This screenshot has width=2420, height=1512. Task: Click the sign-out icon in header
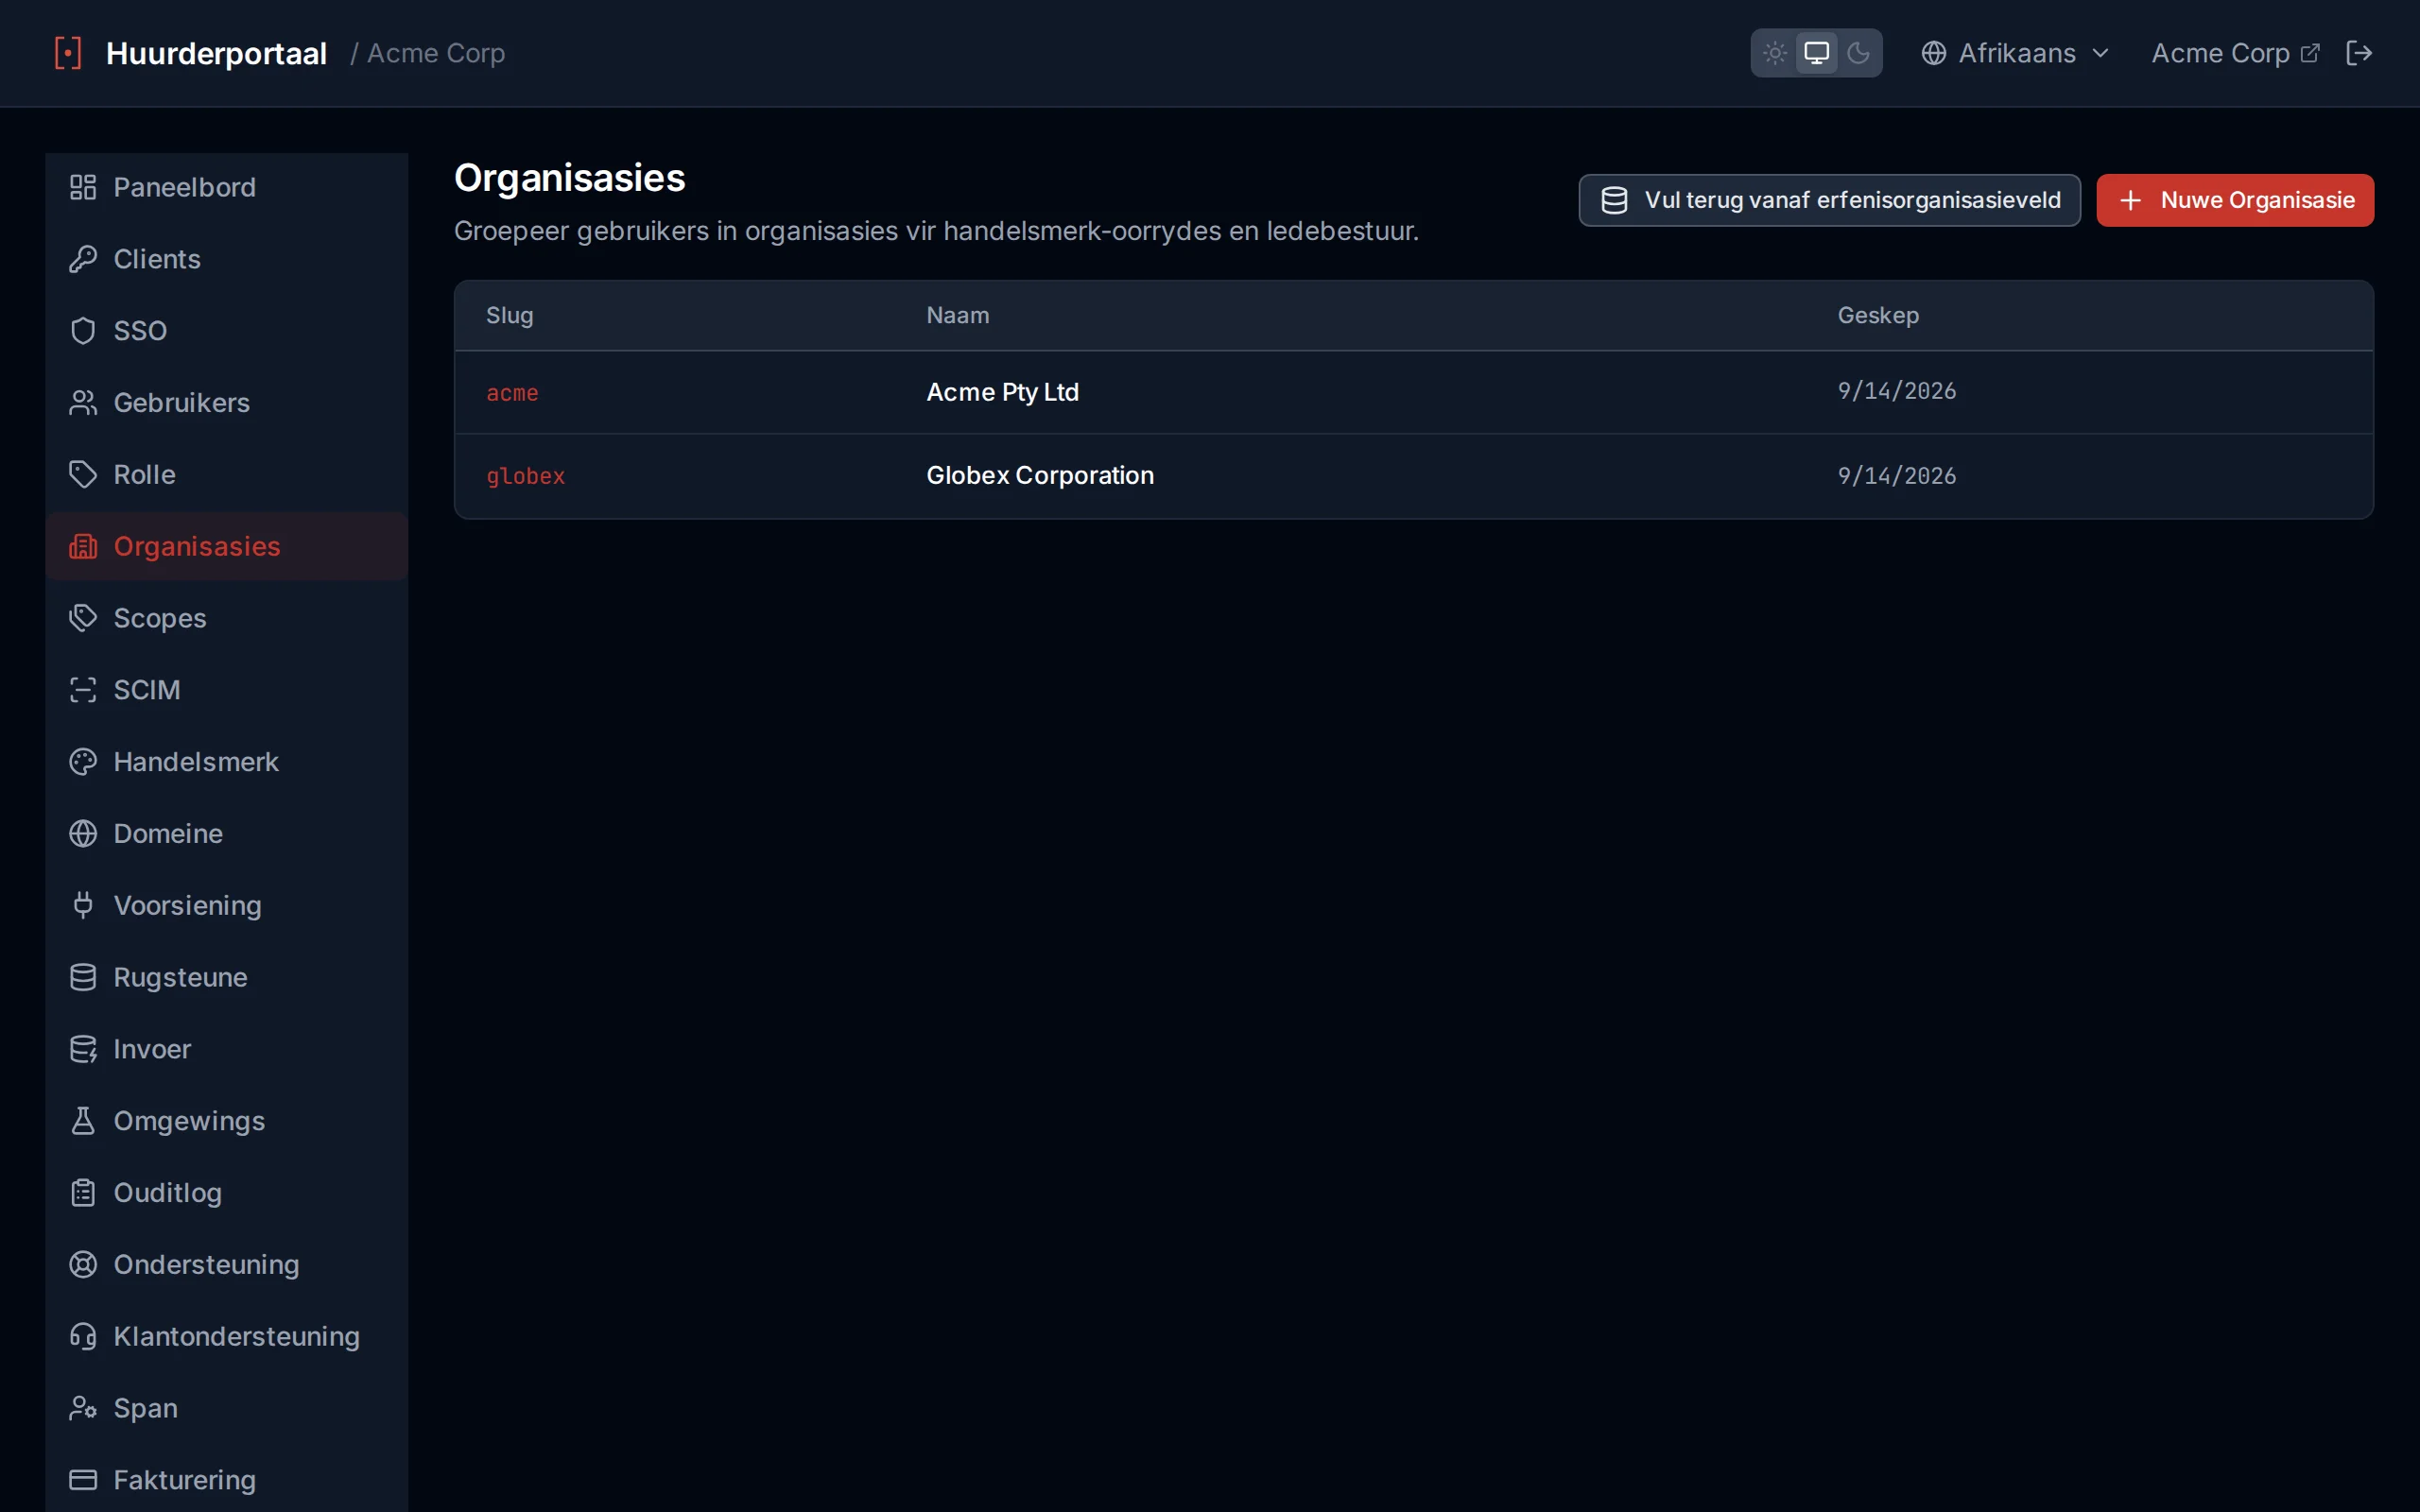2359,53
